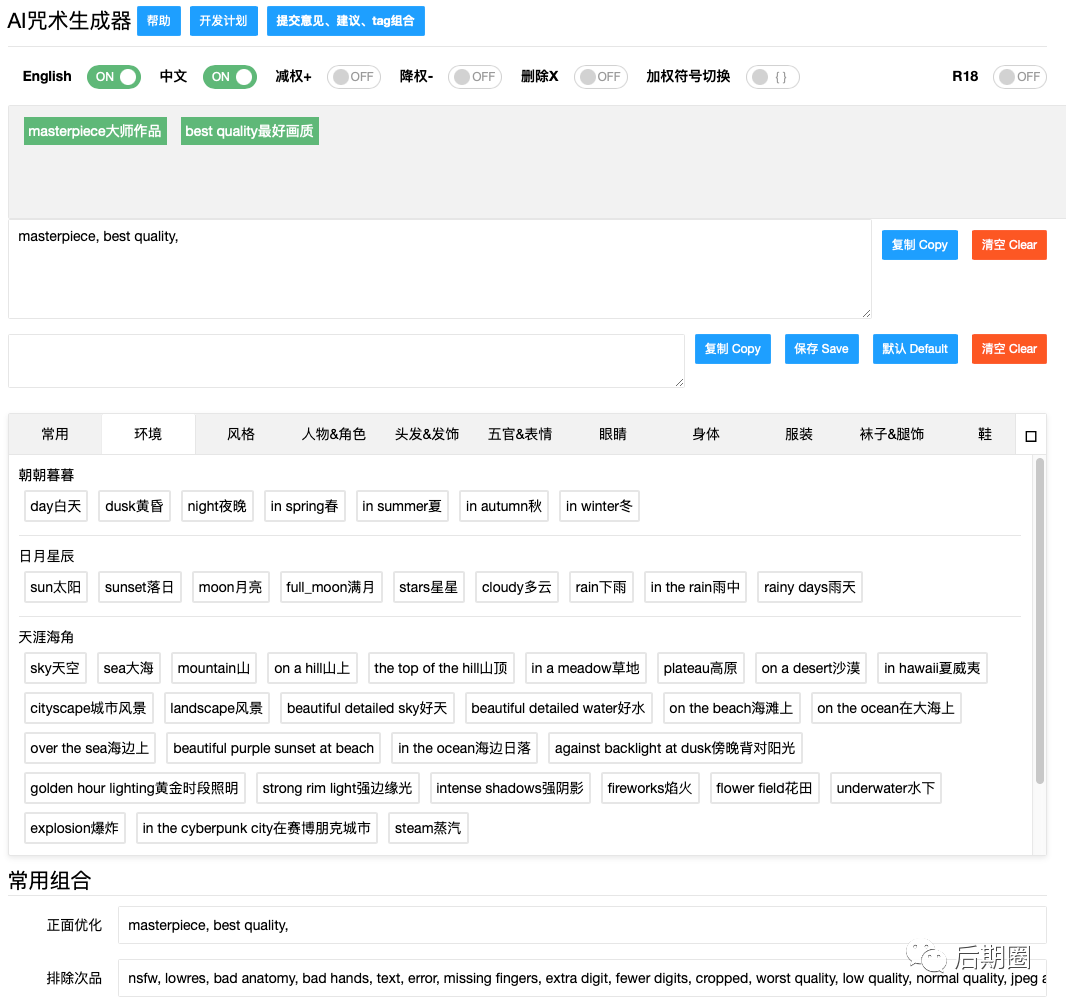This screenshot has height=1004, width=1066.
Task: Add the golden hour lighting黄金时段照明 tag
Action: (x=135, y=789)
